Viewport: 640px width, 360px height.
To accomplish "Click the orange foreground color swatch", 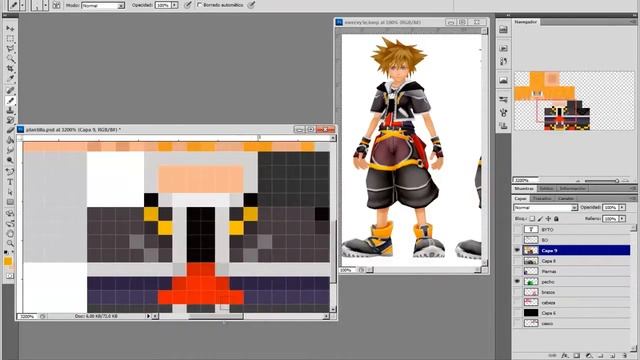I will 8,261.
